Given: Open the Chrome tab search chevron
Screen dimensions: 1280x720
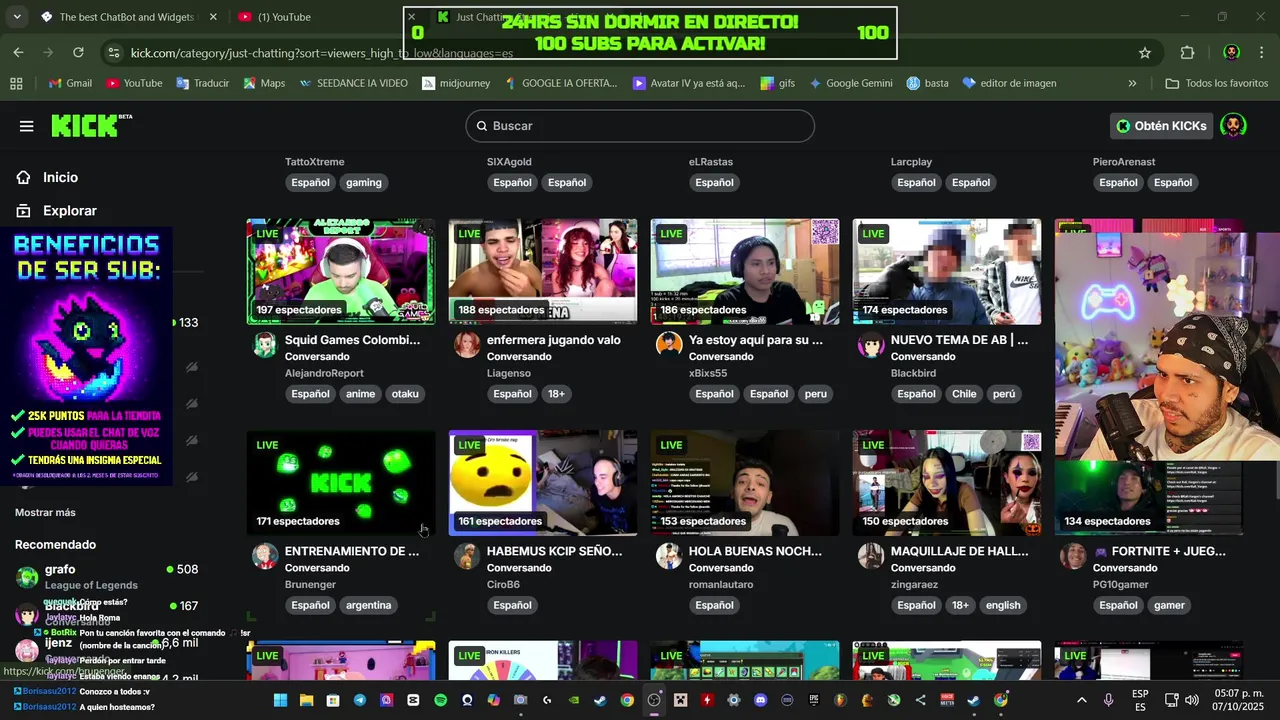Looking at the screenshot, I should [18, 17].
